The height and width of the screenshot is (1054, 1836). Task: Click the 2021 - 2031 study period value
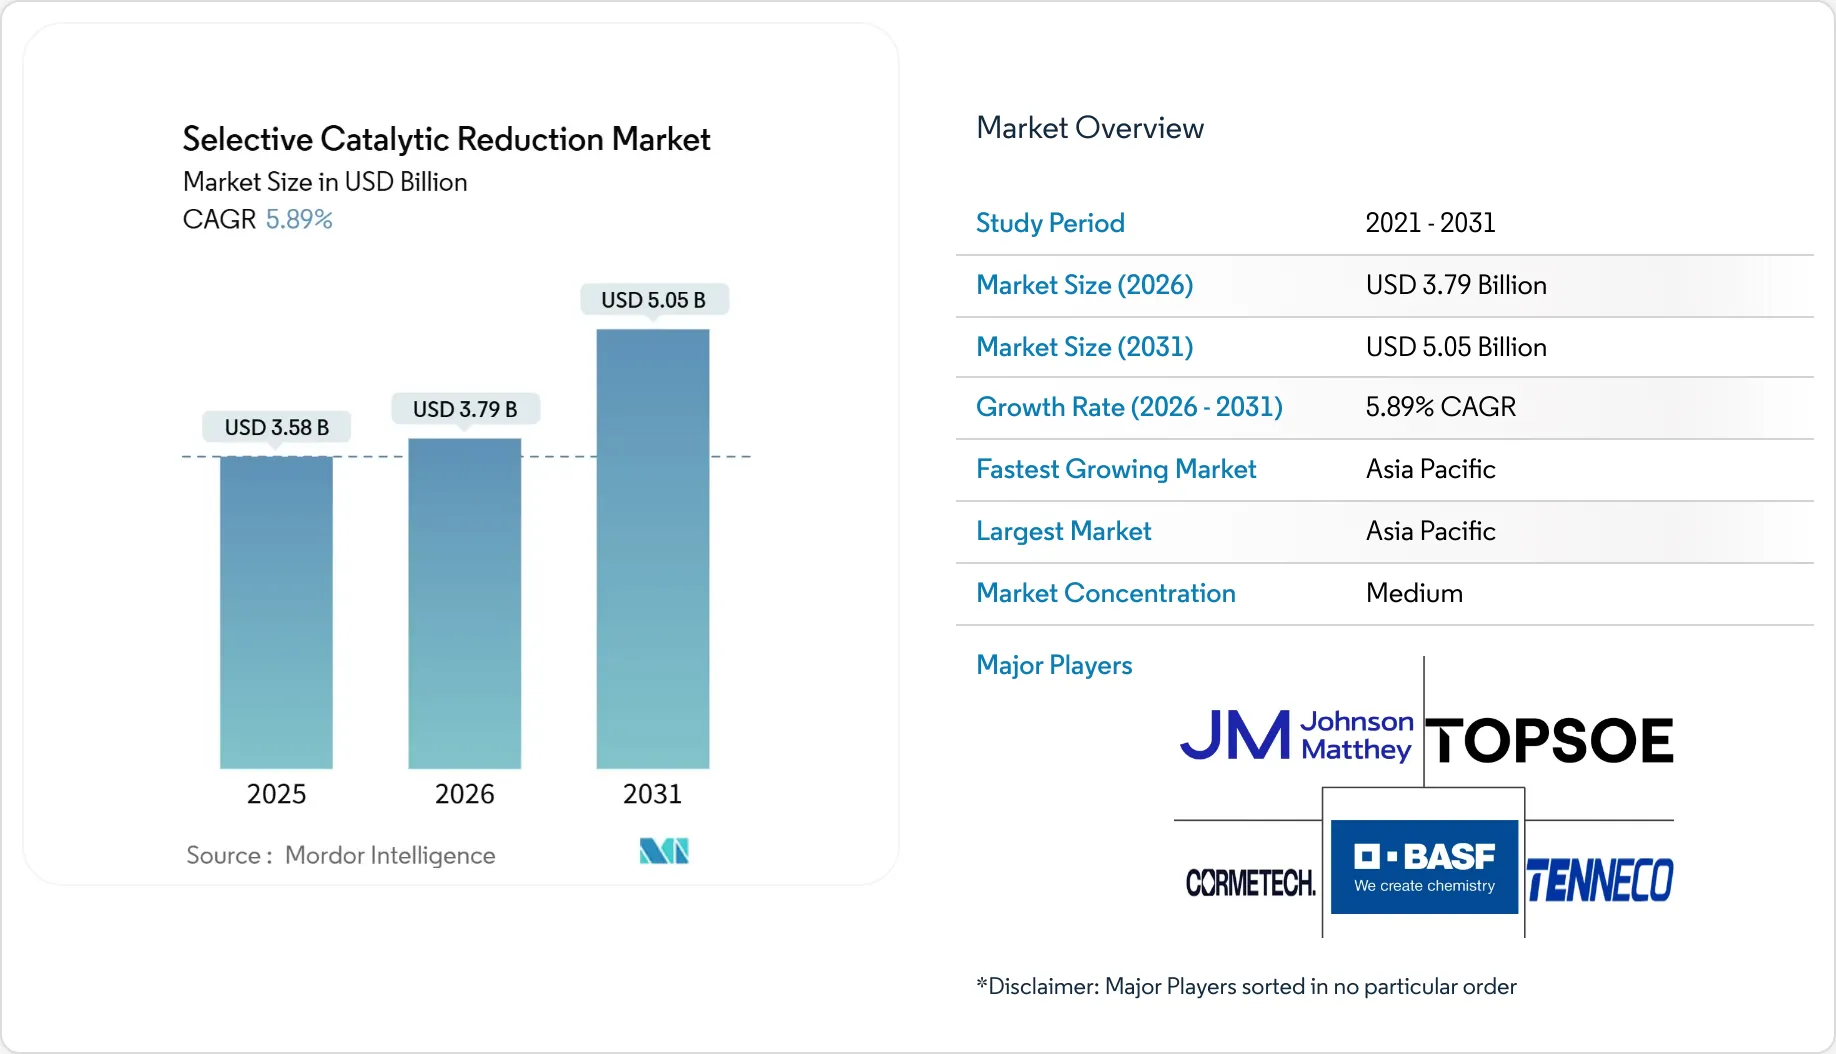pos(1430,223)
